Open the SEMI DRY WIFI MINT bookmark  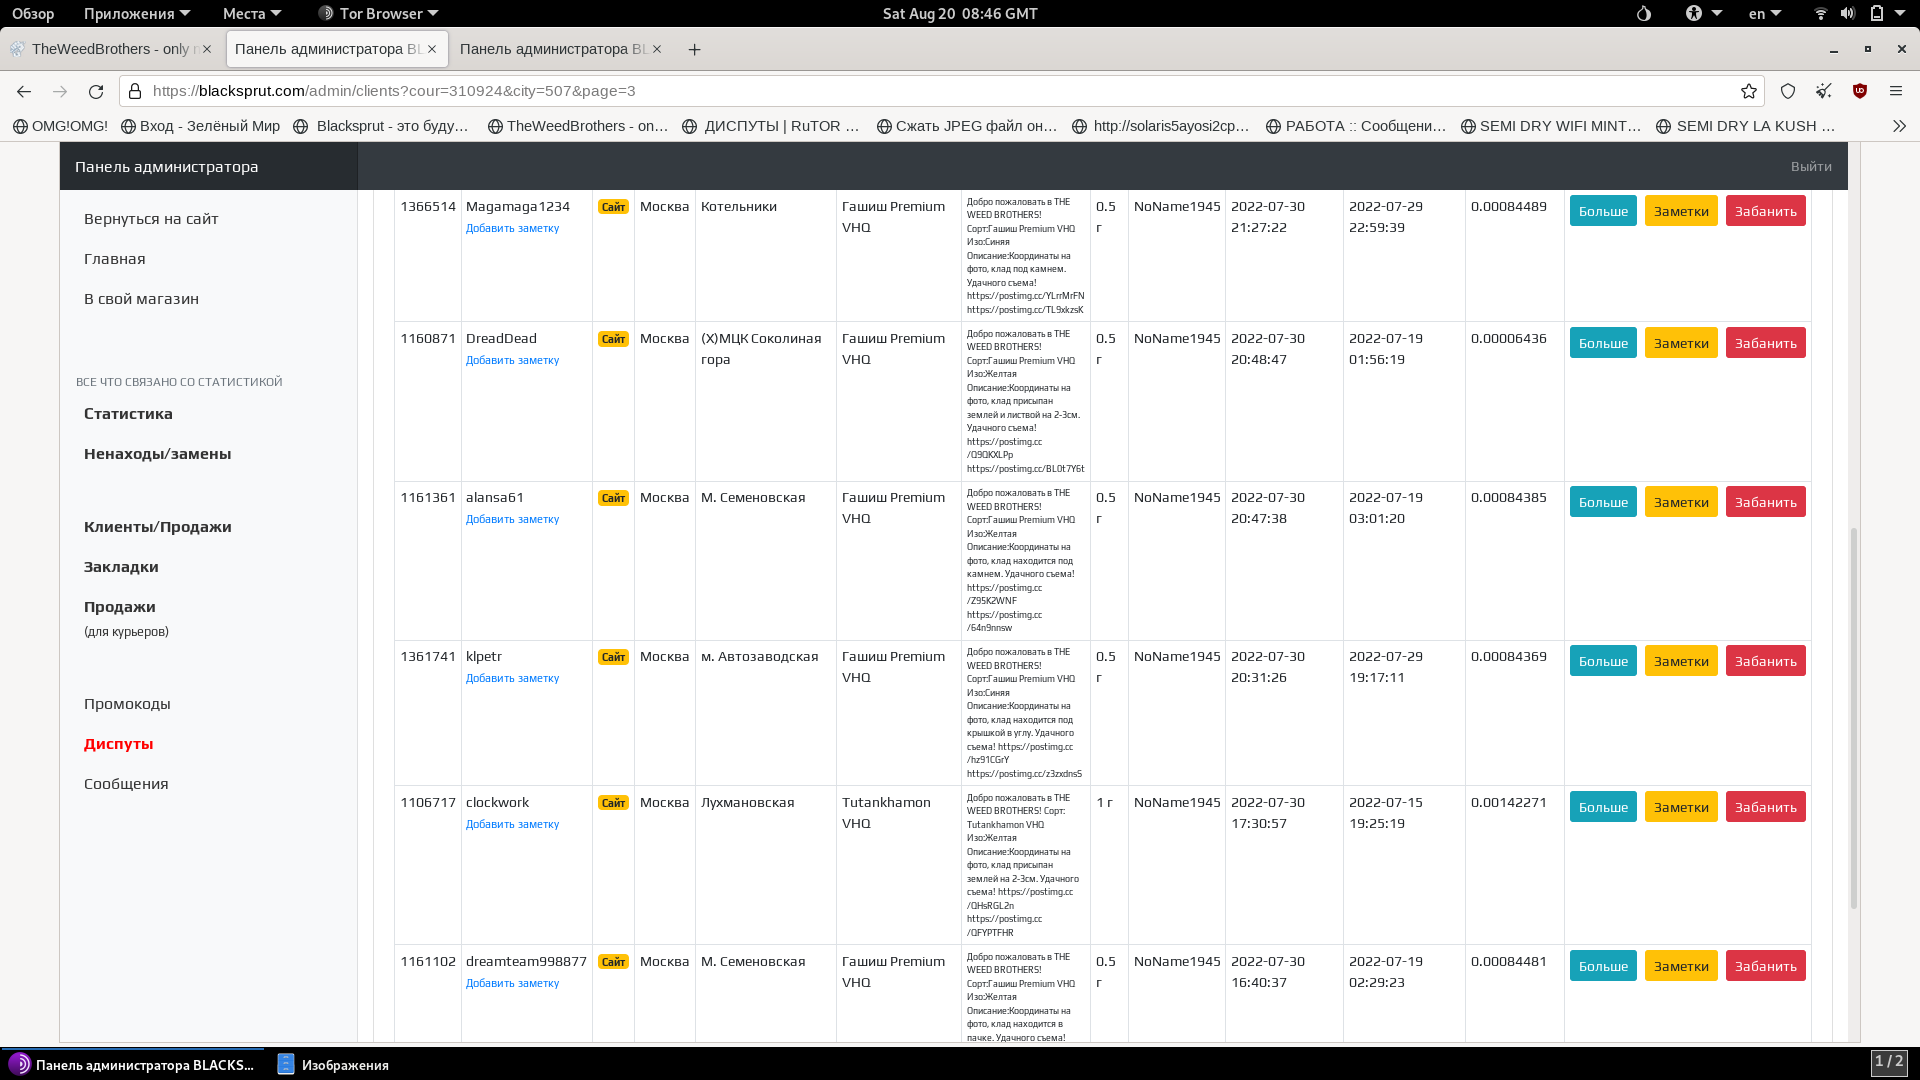click(x=1551, y=126)
